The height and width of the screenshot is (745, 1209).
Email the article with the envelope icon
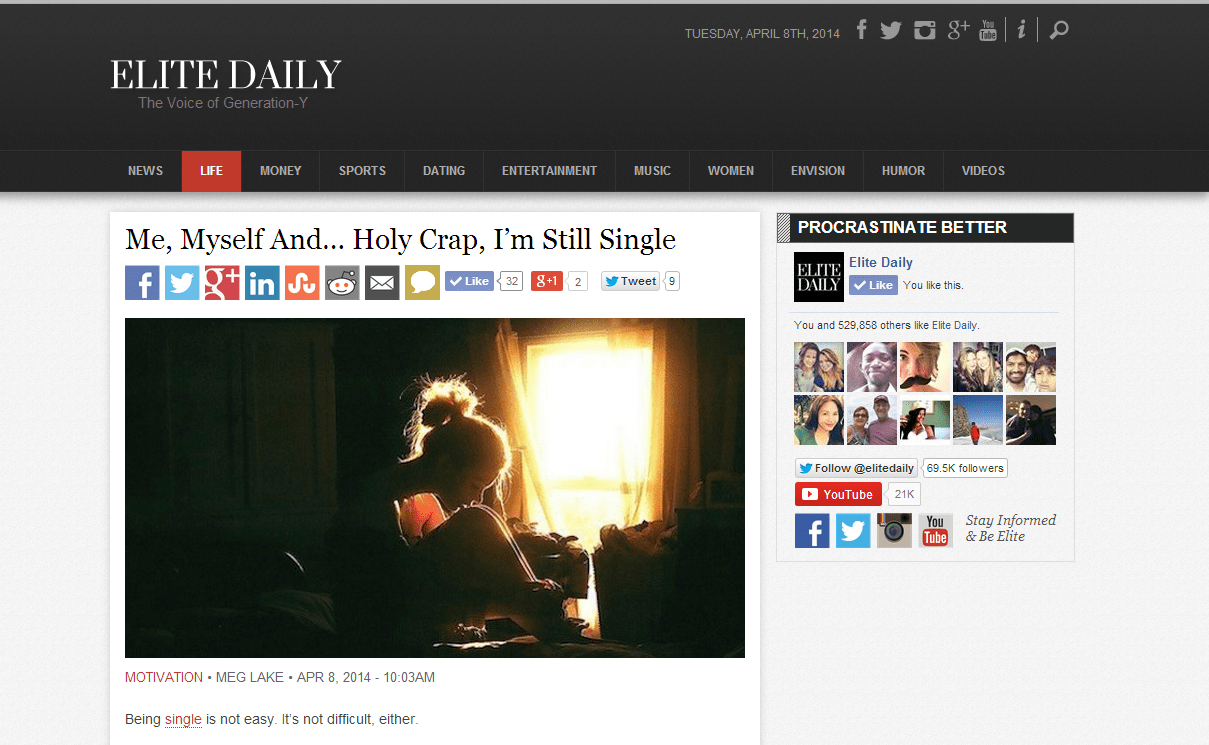click(x=382, y=282)
